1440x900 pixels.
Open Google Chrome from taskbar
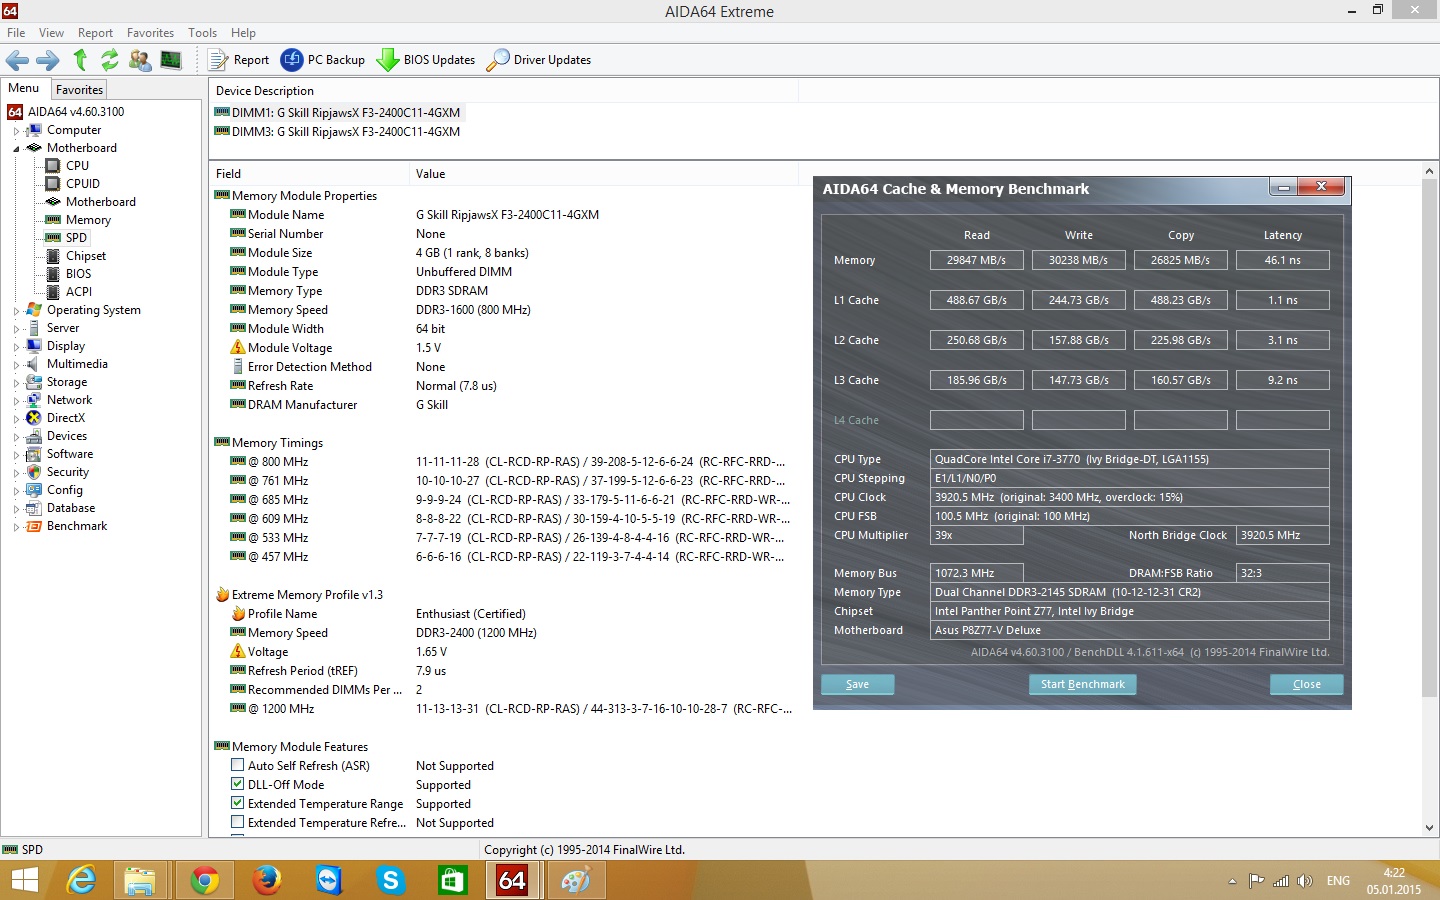[204, 880]
